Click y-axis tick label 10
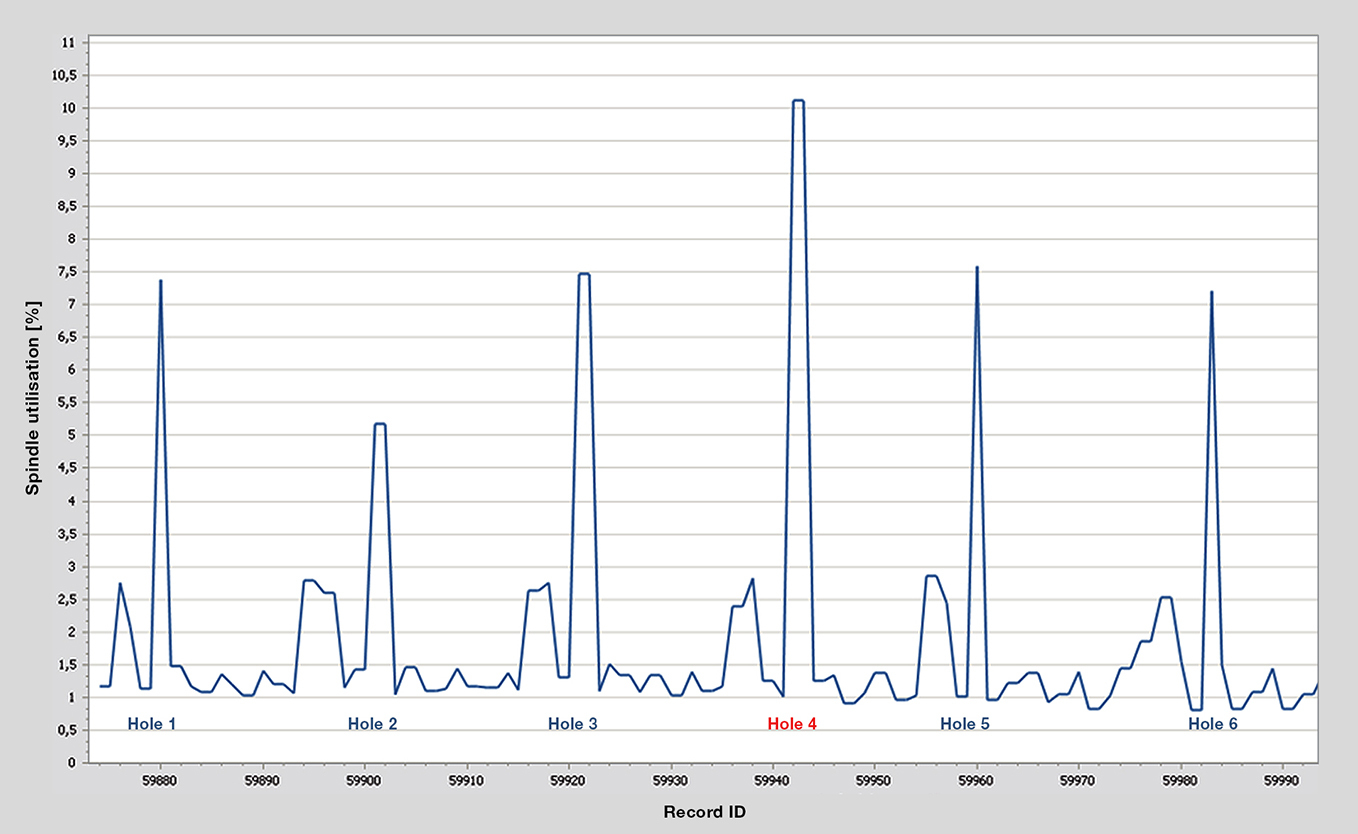The height and width of the screenshot is (834, 1358). coord(68,108)
